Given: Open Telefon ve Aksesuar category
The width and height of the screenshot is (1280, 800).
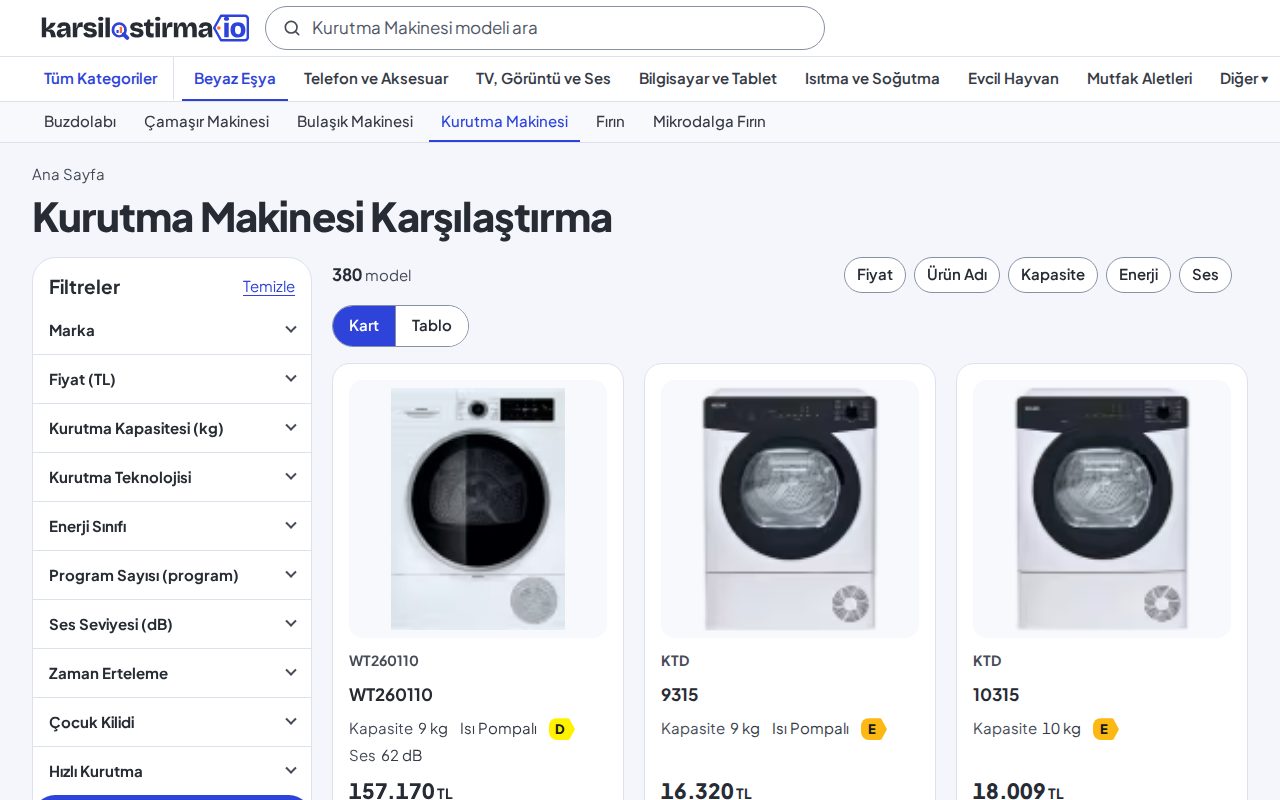Looking at the screenshot, I should point(376,79).
